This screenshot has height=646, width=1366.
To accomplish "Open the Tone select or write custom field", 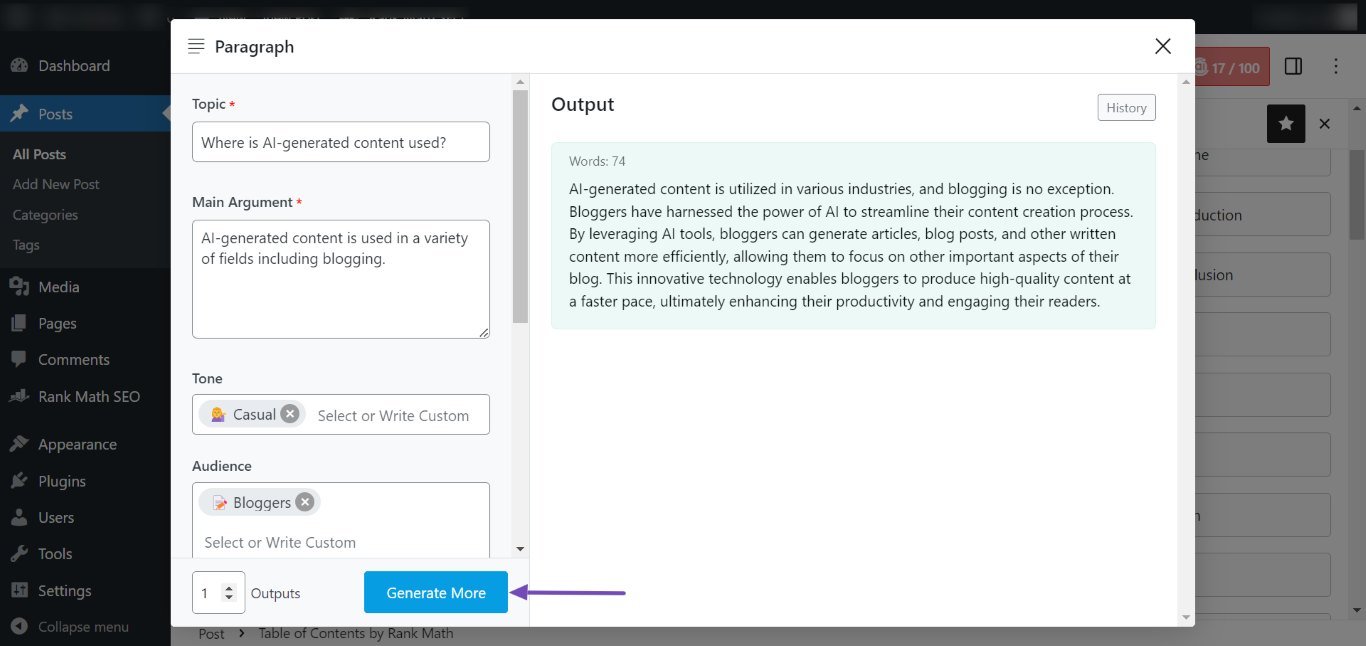I will pyautogui.click(x=393, y=415).
